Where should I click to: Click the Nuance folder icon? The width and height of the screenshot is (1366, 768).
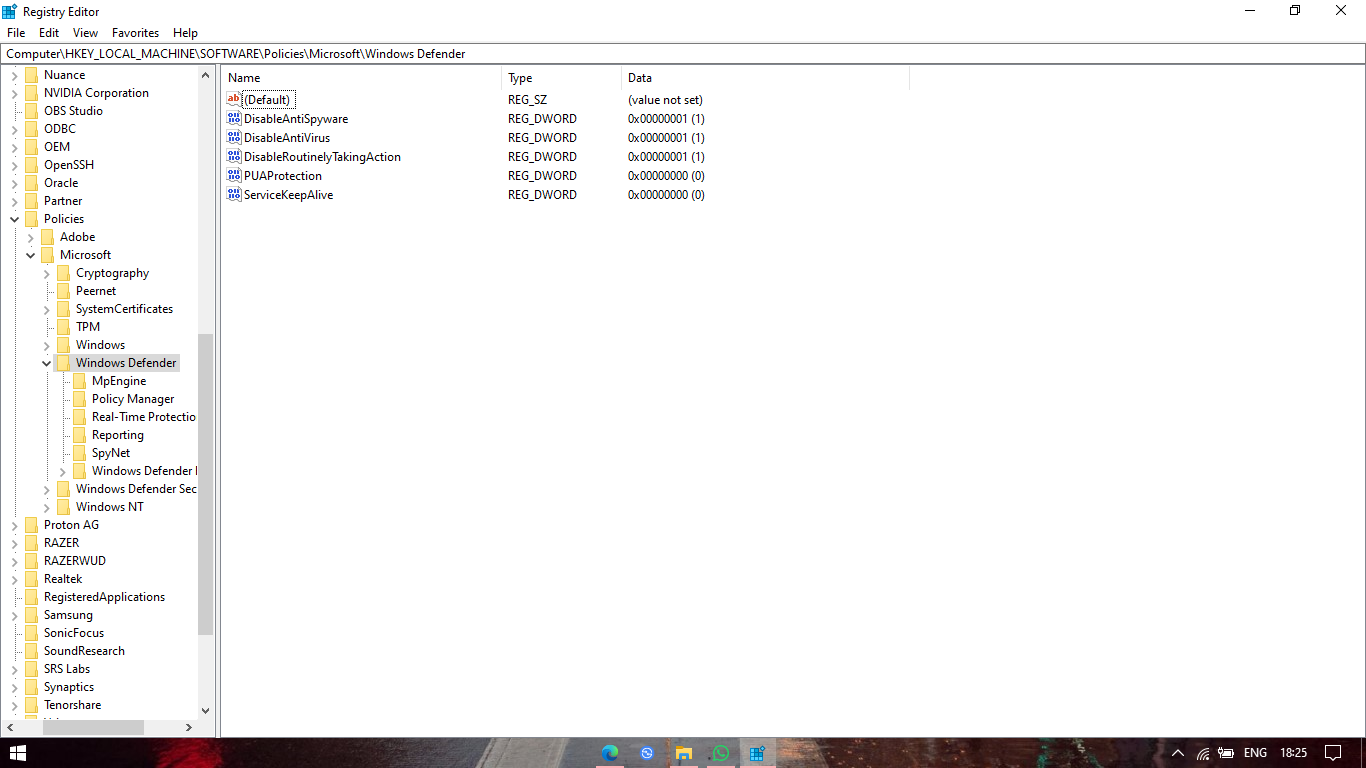point(31,75)
